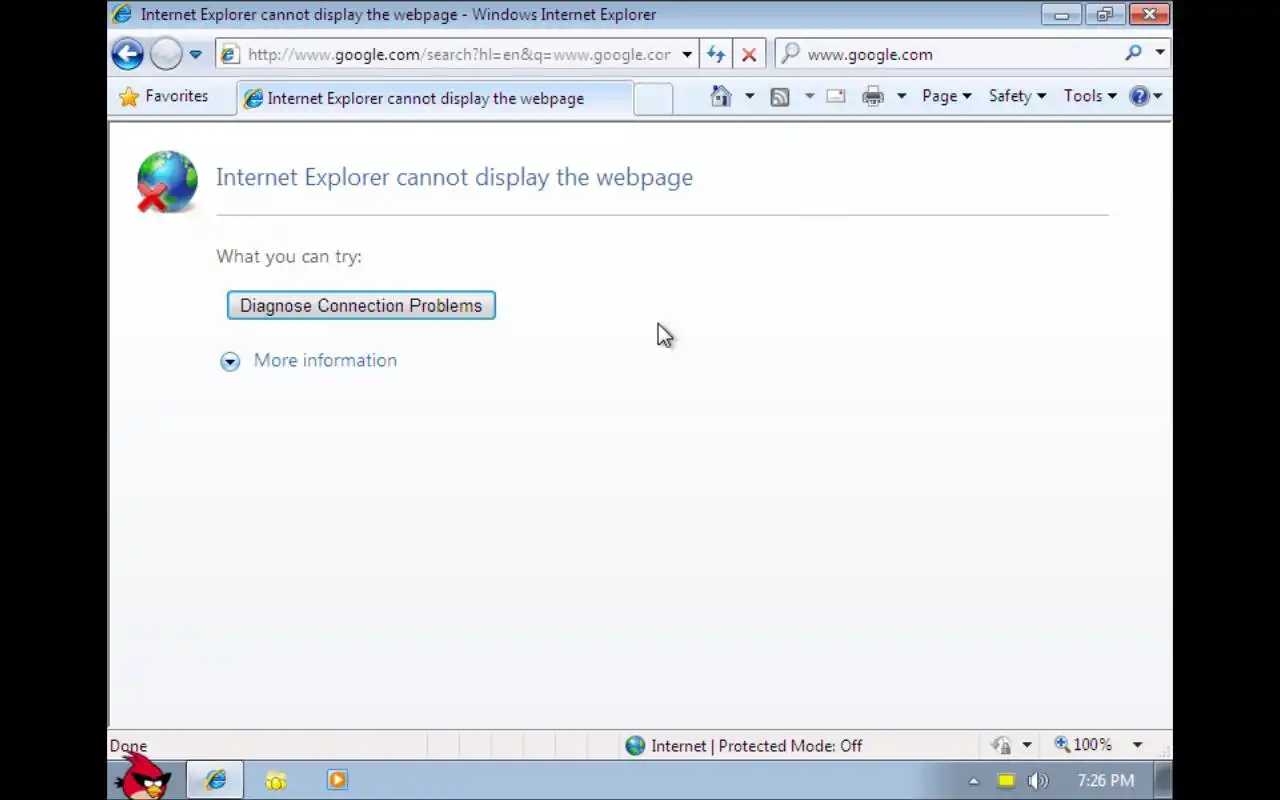Close the Internet Explorer window
Screen dimensions: 1280x800
click(x=1149, y=14)
